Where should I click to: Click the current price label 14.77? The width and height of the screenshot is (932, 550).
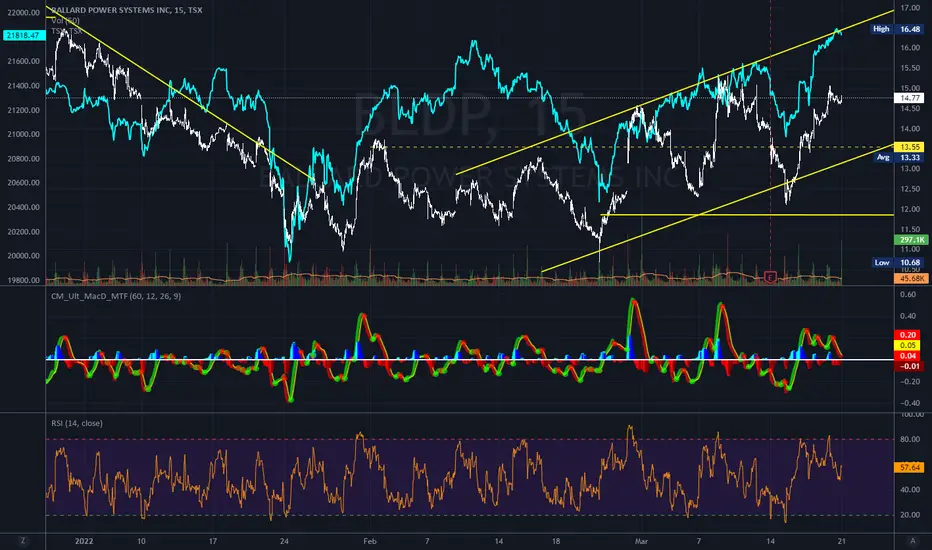tap(909, 98)
